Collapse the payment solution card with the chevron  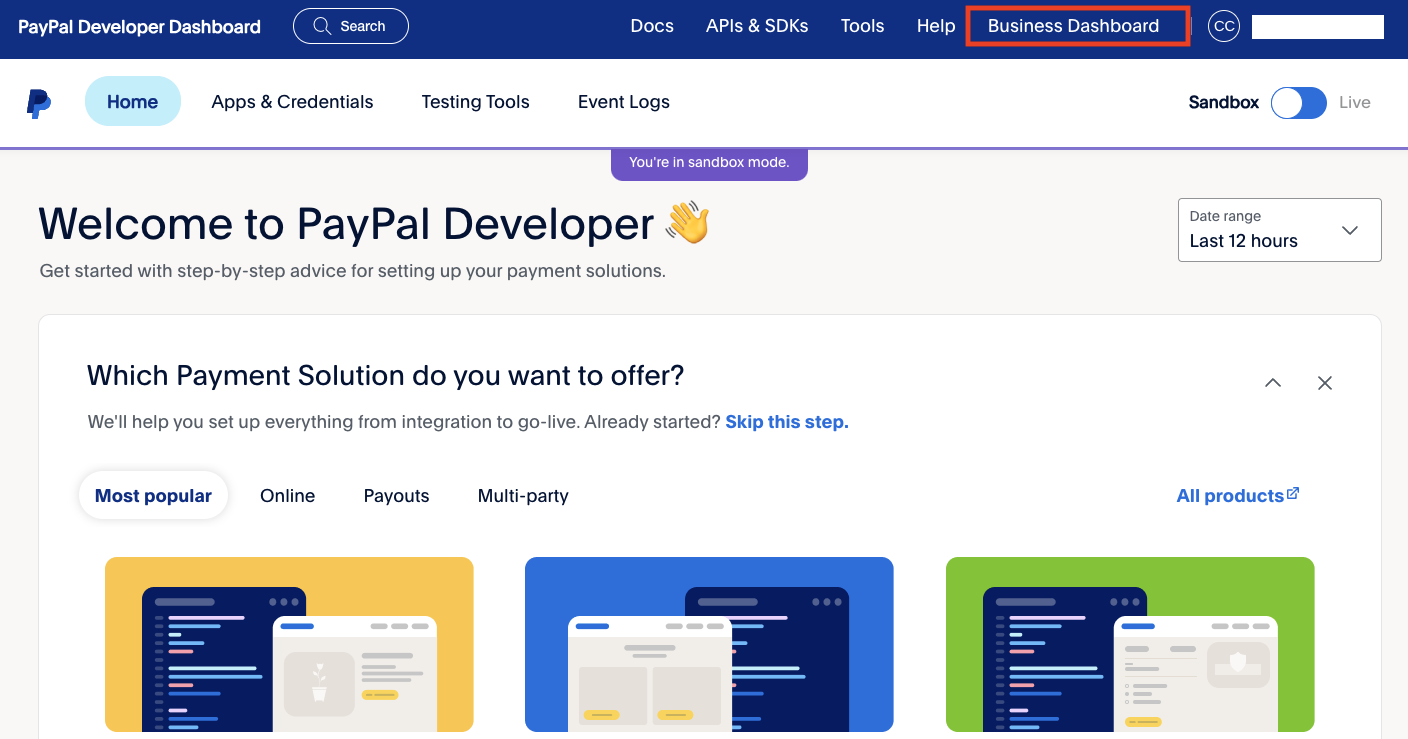pyautogui.click(x=1273, y=382)
